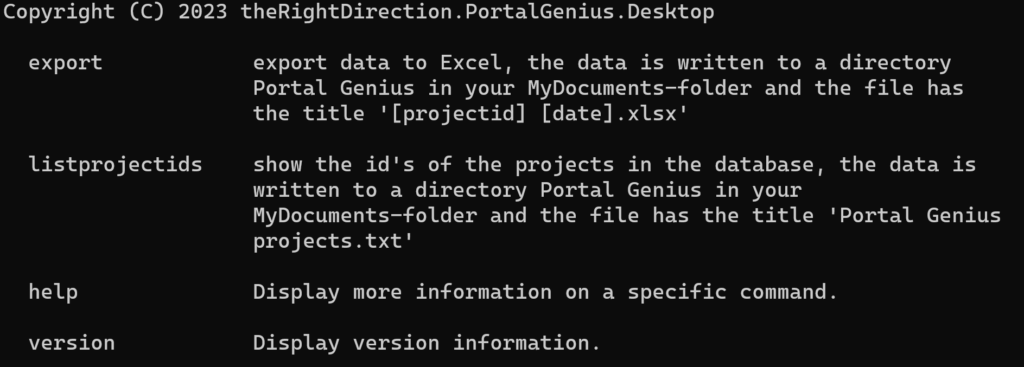Click the 'listprojectids' command name

click(x=116, y=165)
